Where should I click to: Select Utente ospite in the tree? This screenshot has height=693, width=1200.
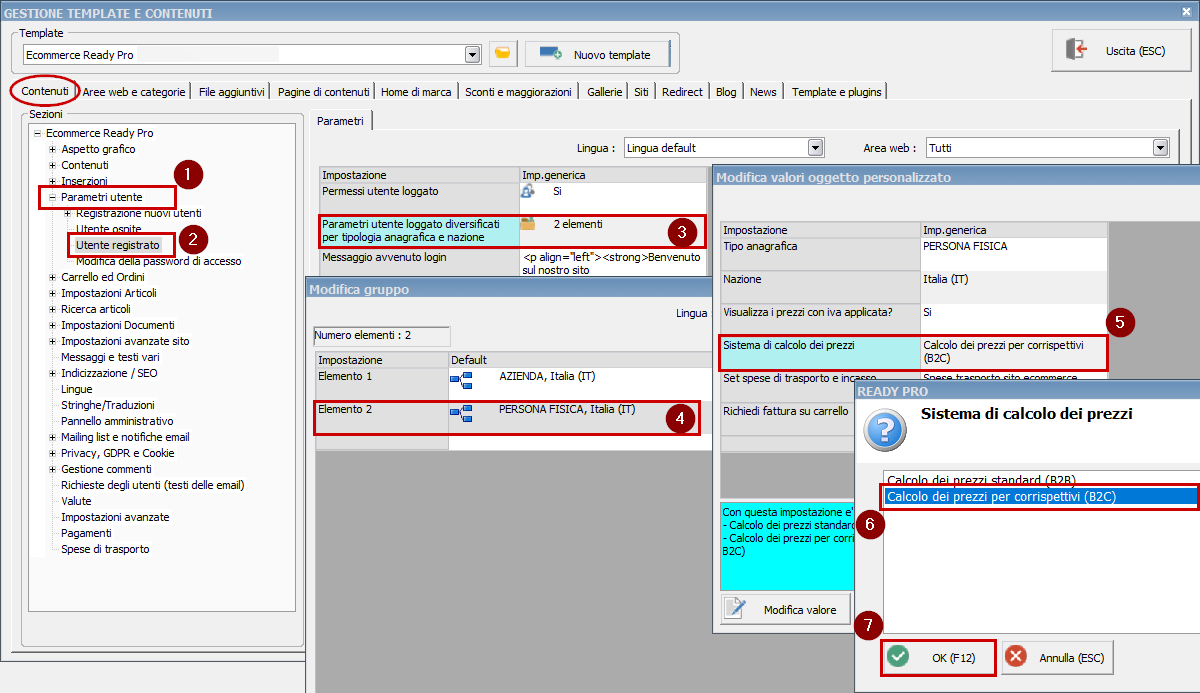[x=109, y=229]
